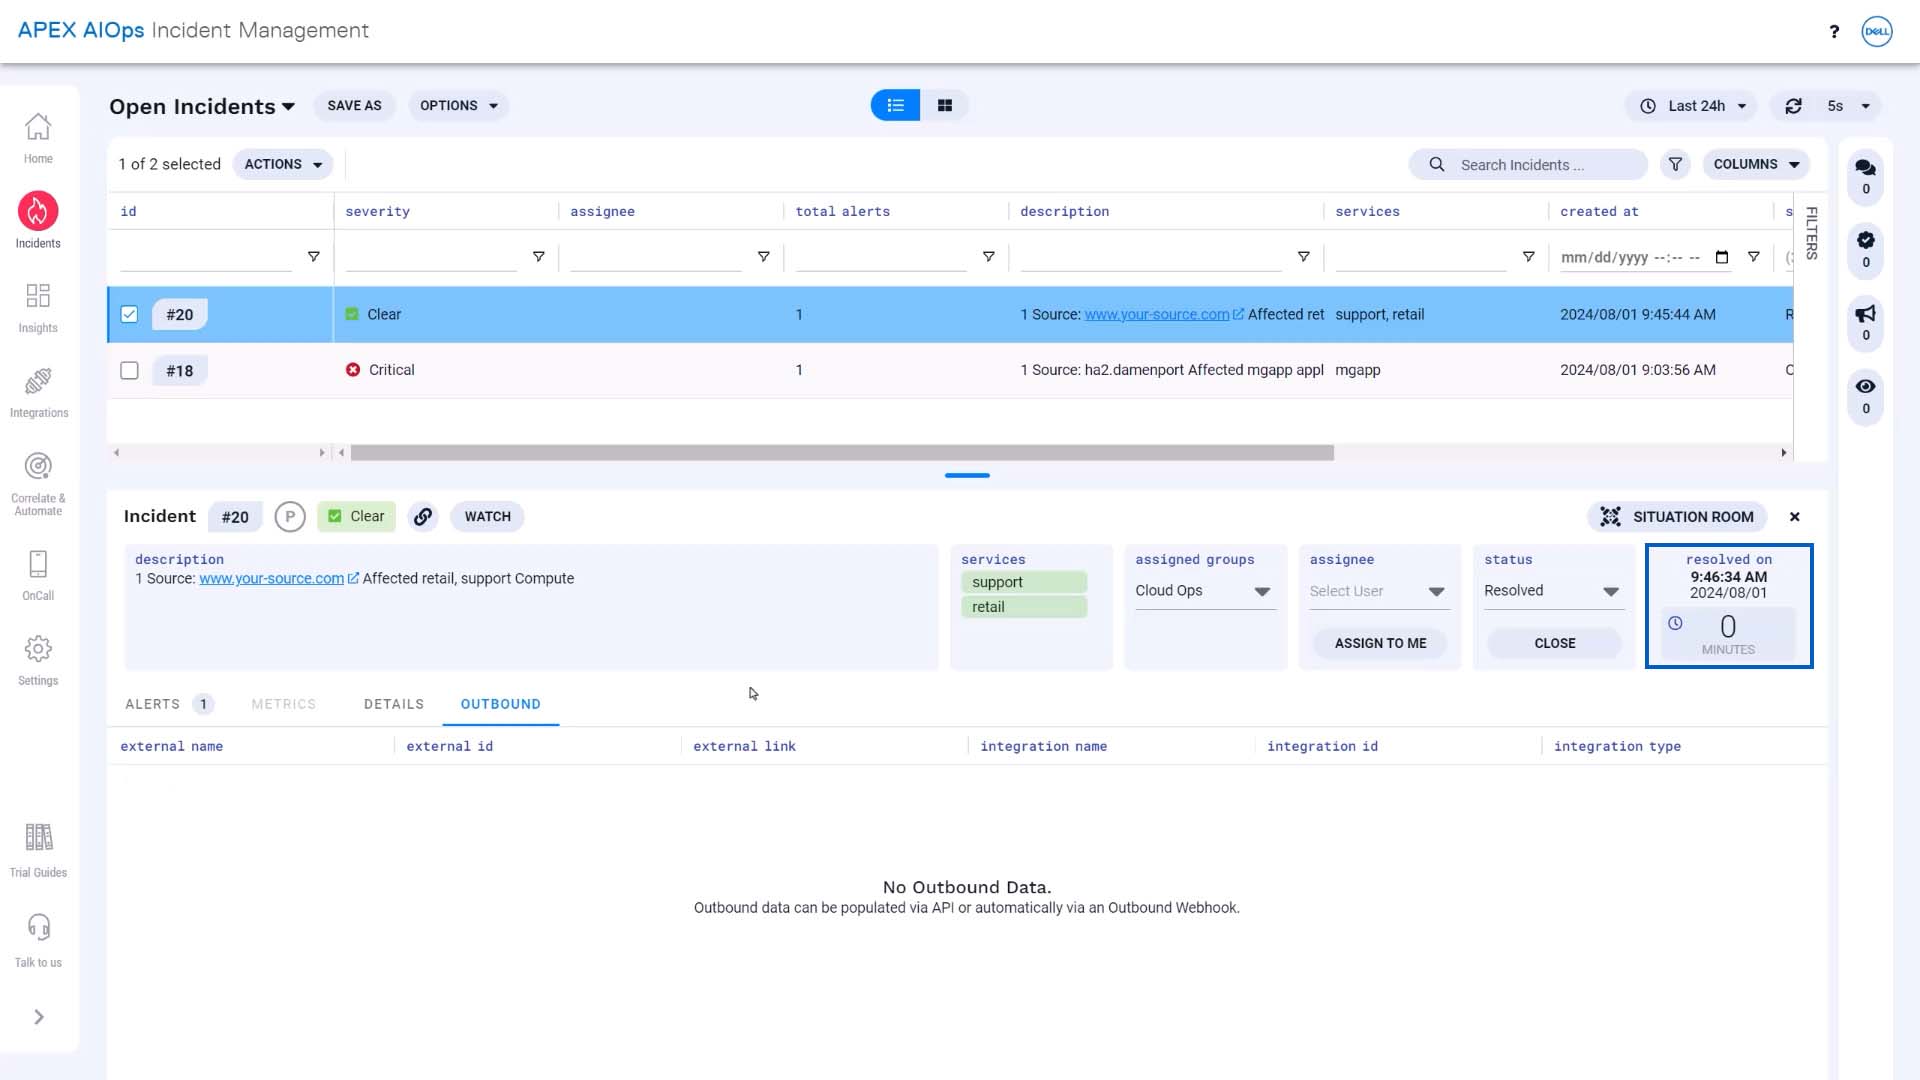Open the id column filter funnel

pyautogui.click(x=313, y=257)
